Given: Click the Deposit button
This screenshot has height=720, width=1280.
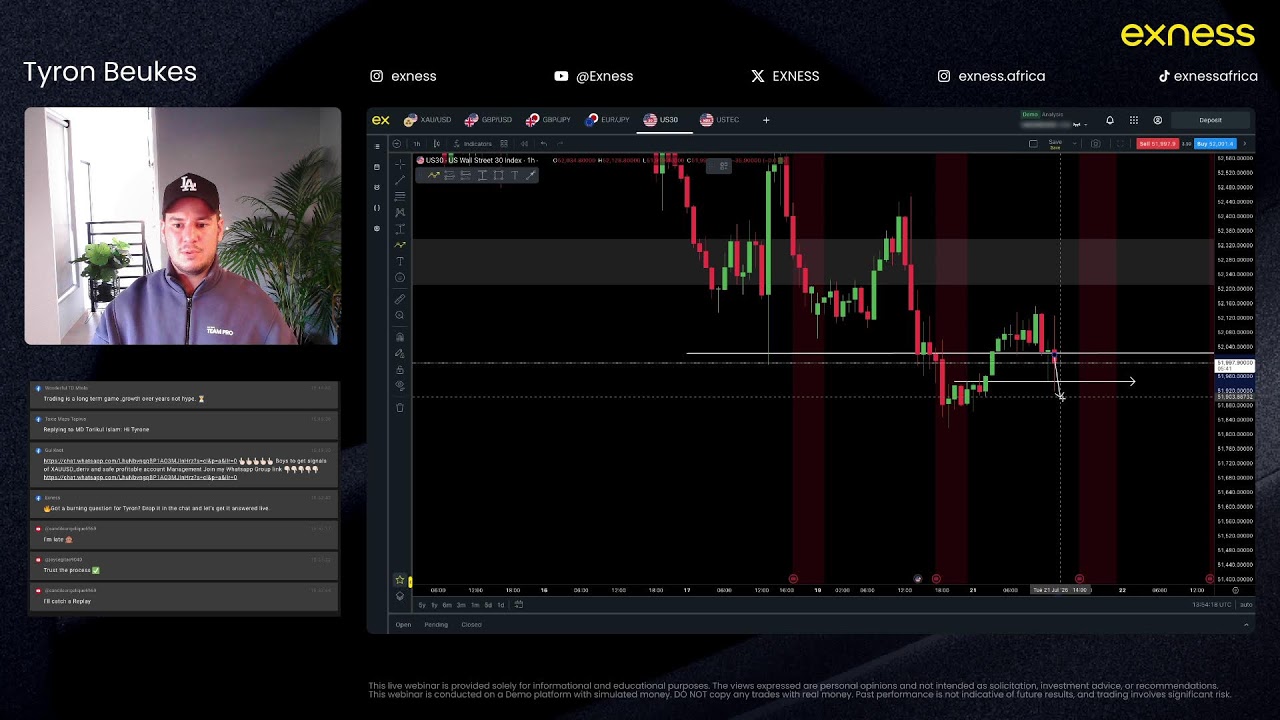Looking at the screenshot, I should tap(1210, 120).
